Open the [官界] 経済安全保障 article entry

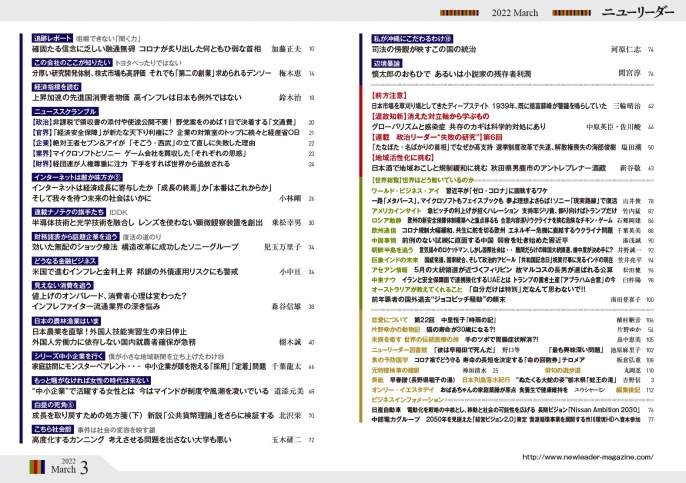tap(150, 131)
